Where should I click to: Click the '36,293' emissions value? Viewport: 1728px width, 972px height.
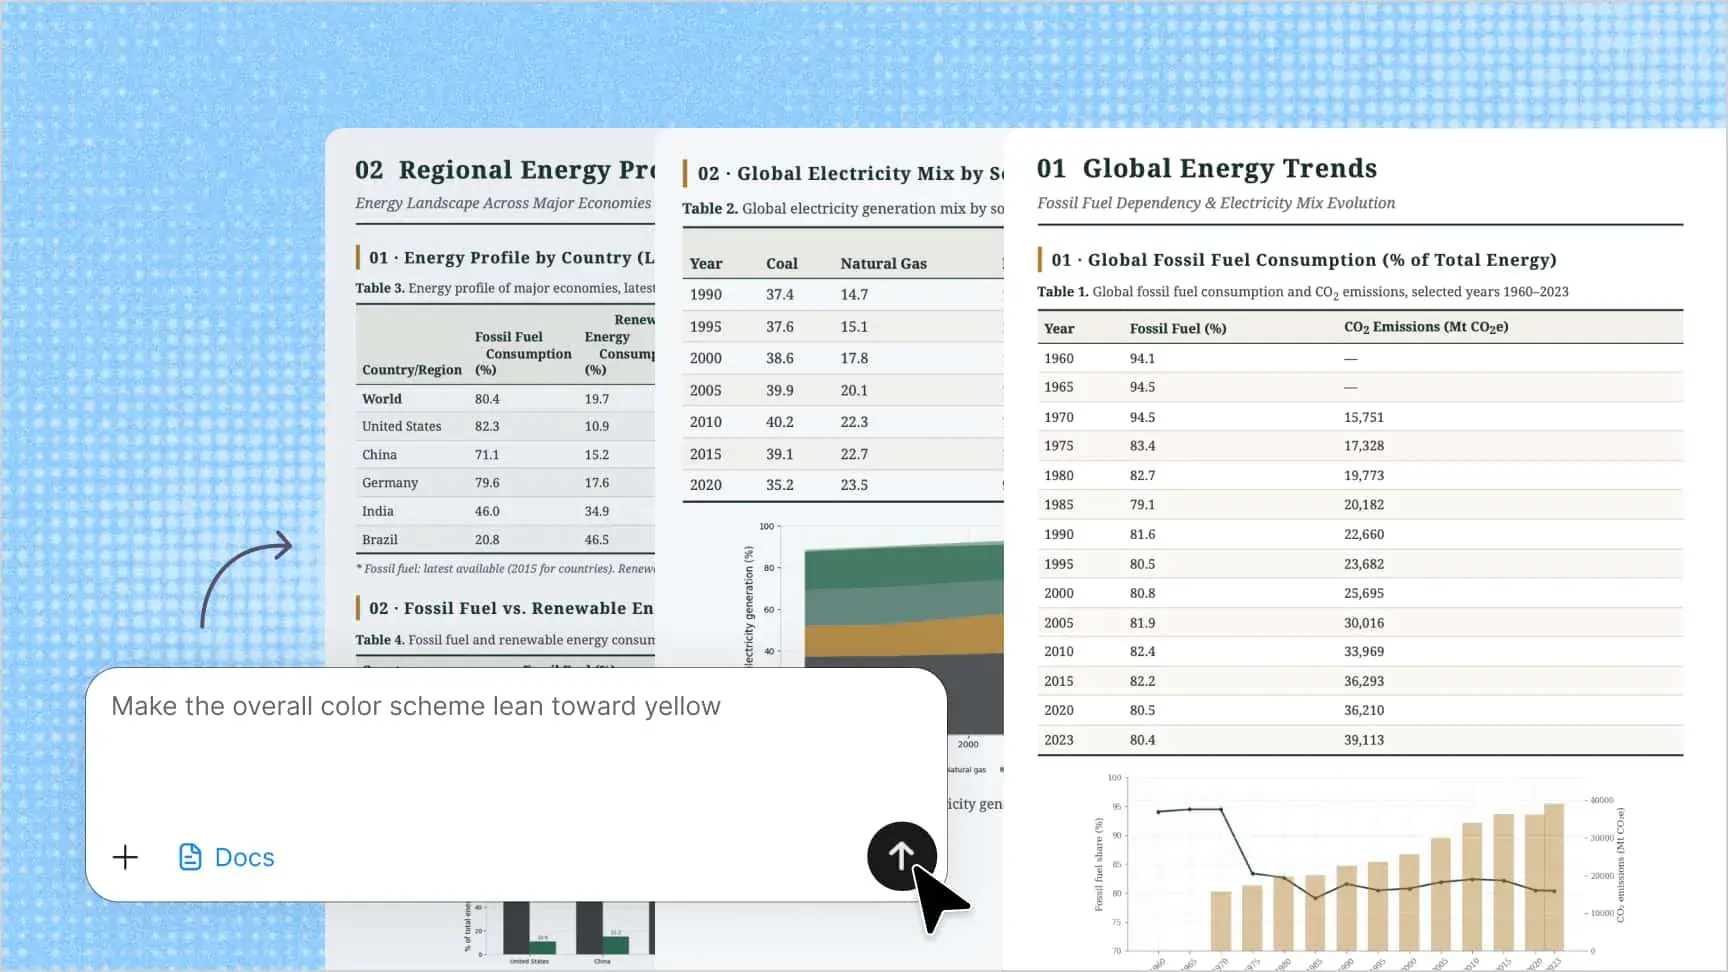point(1364,681)
